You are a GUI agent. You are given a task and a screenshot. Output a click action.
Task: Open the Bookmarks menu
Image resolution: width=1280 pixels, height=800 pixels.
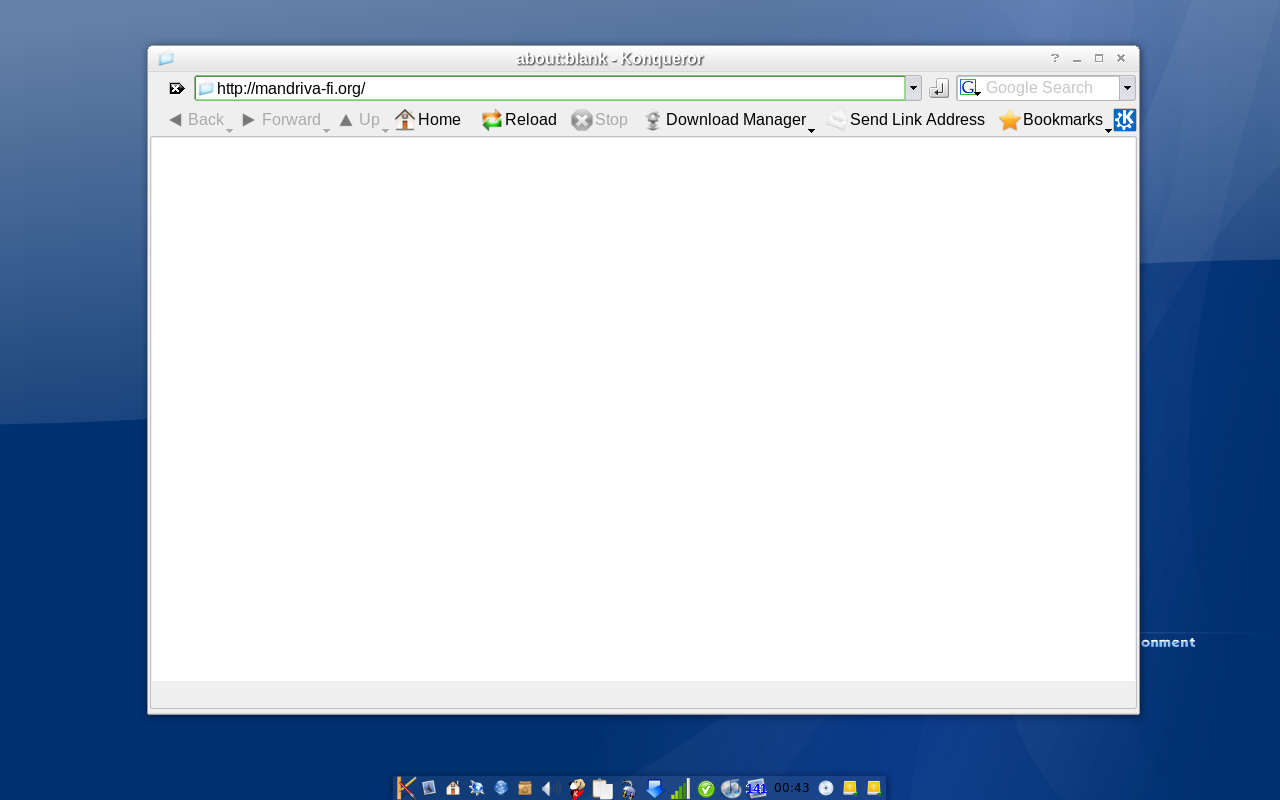1051,120
